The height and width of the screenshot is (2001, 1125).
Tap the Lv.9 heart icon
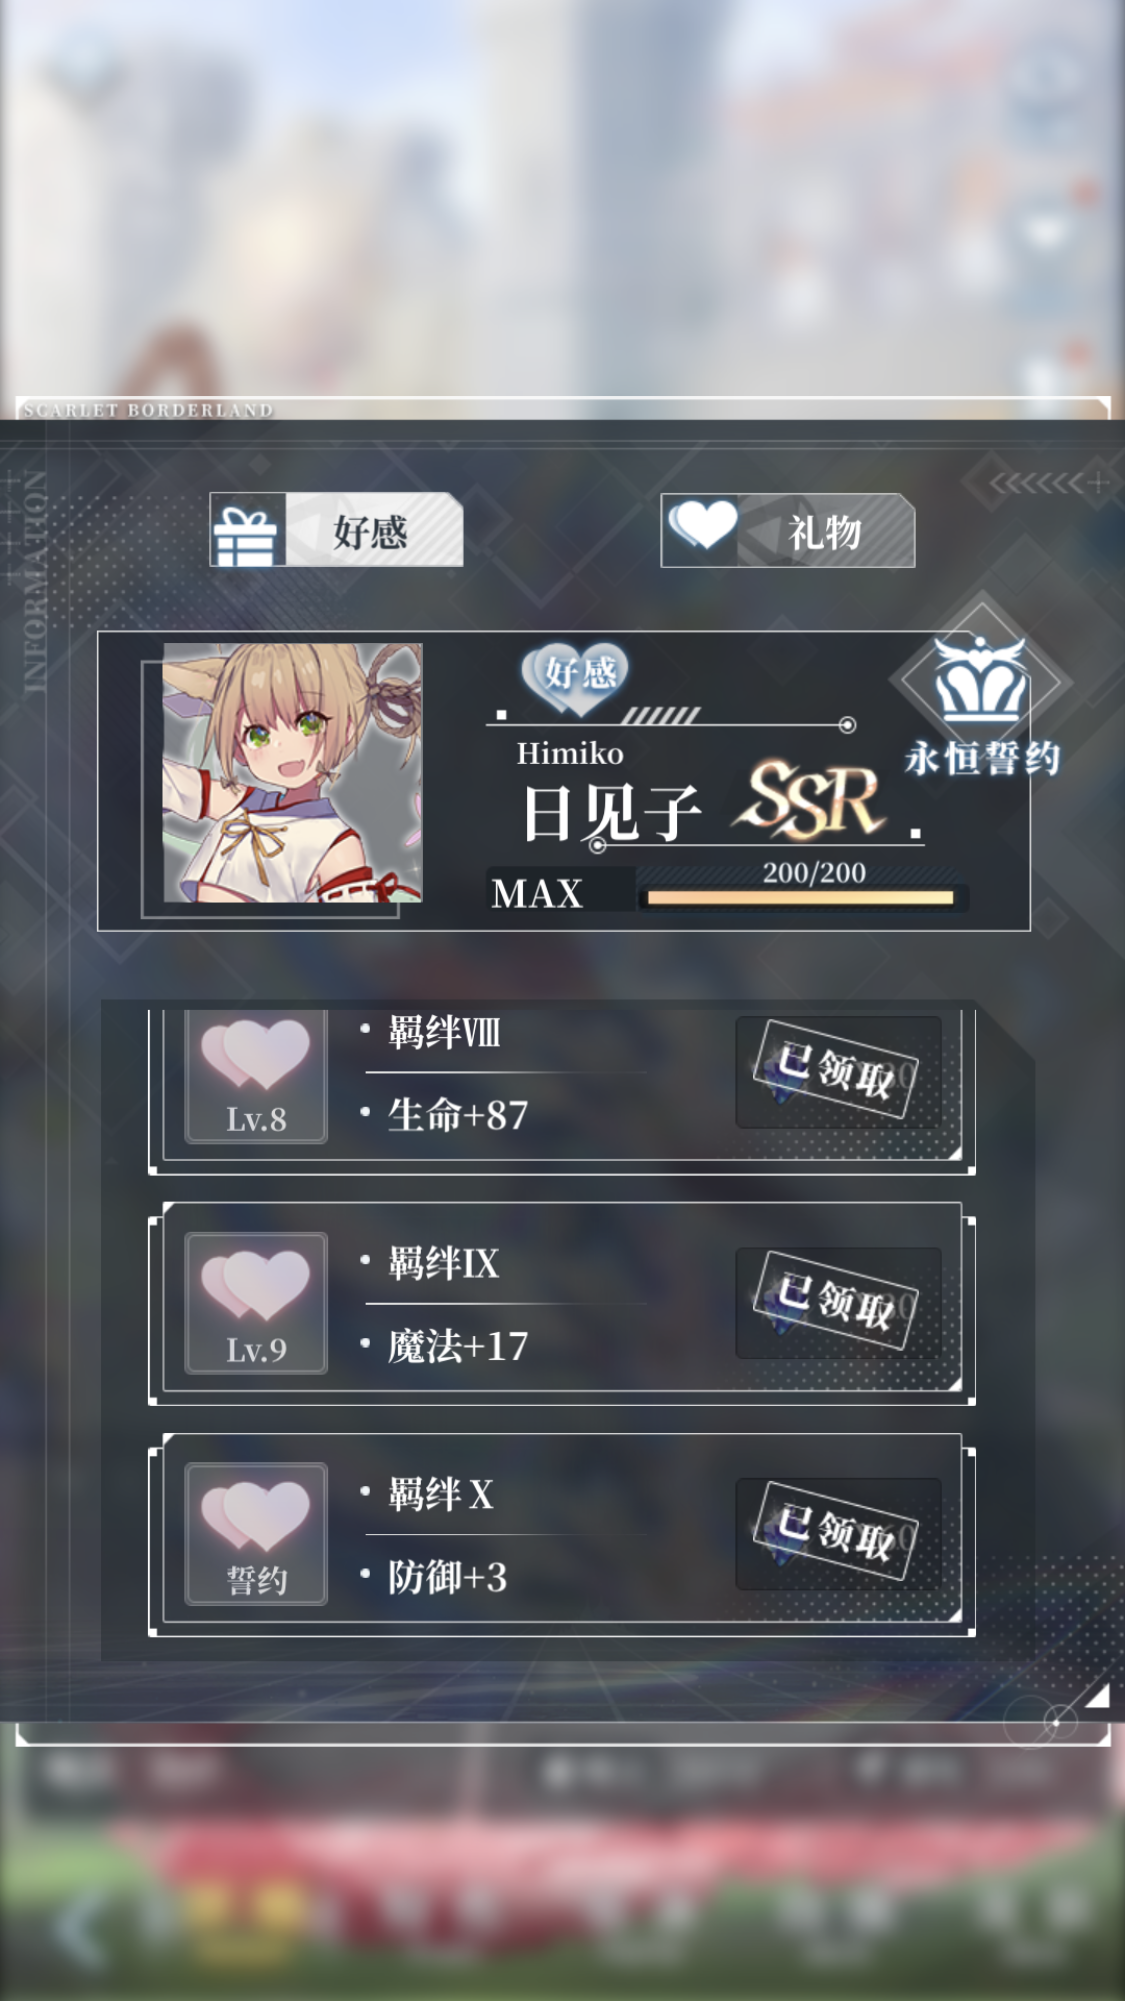256,1303
